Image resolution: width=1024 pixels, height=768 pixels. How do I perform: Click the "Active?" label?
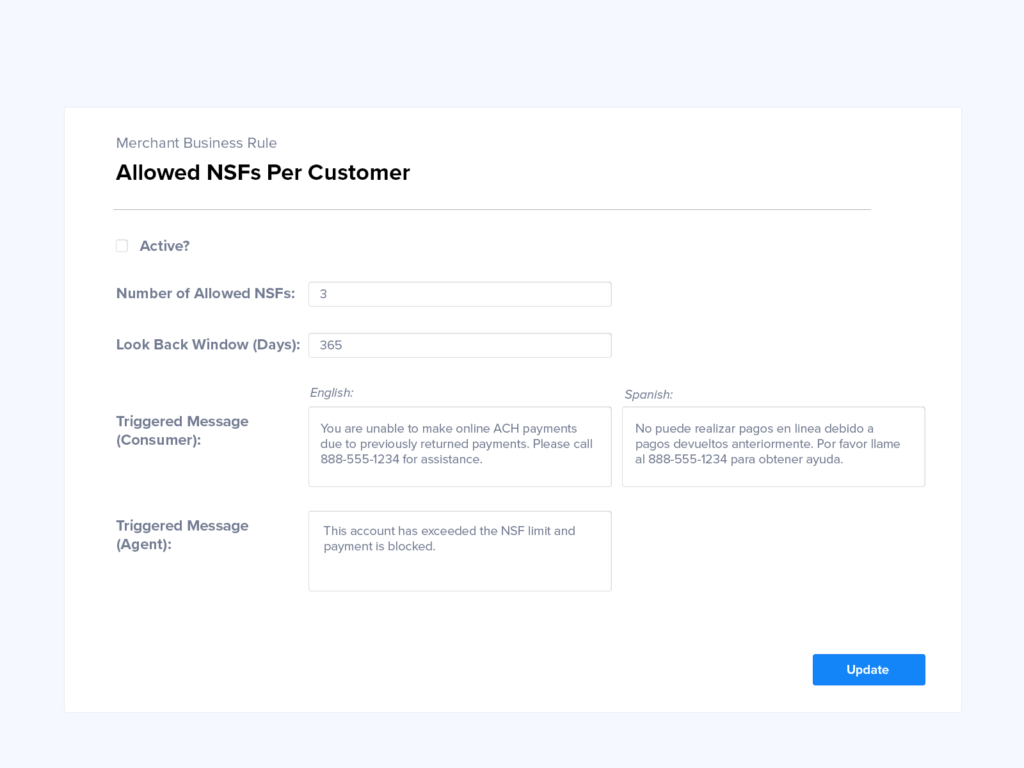(165, 246)
